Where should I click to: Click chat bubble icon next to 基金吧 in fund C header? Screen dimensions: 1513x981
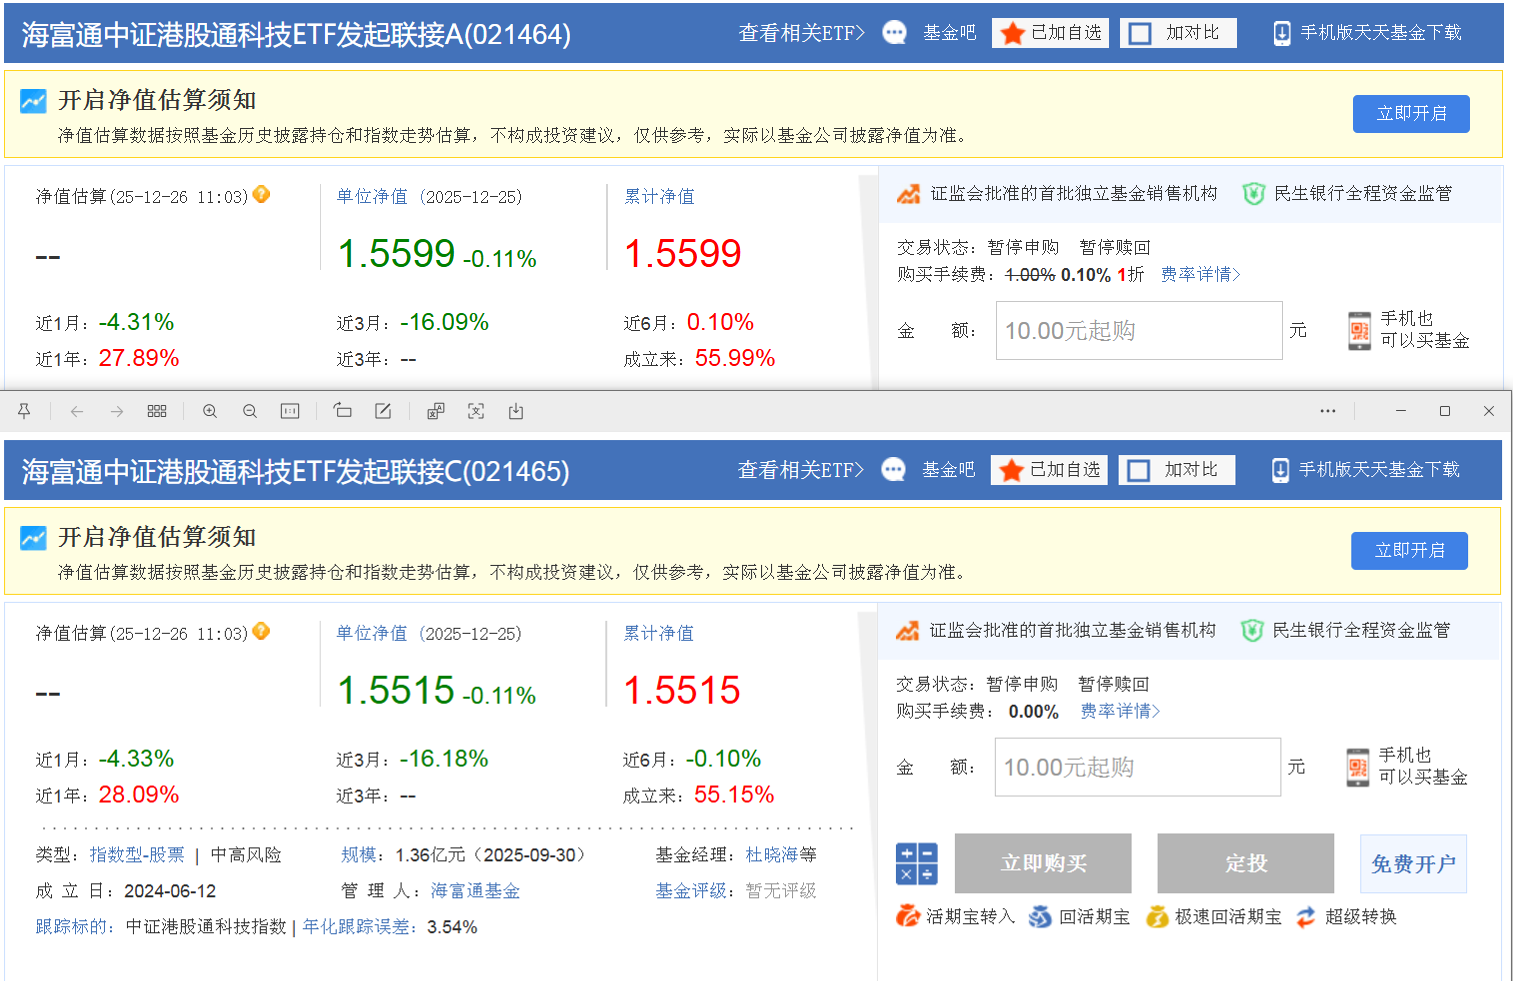pos(894,470)
